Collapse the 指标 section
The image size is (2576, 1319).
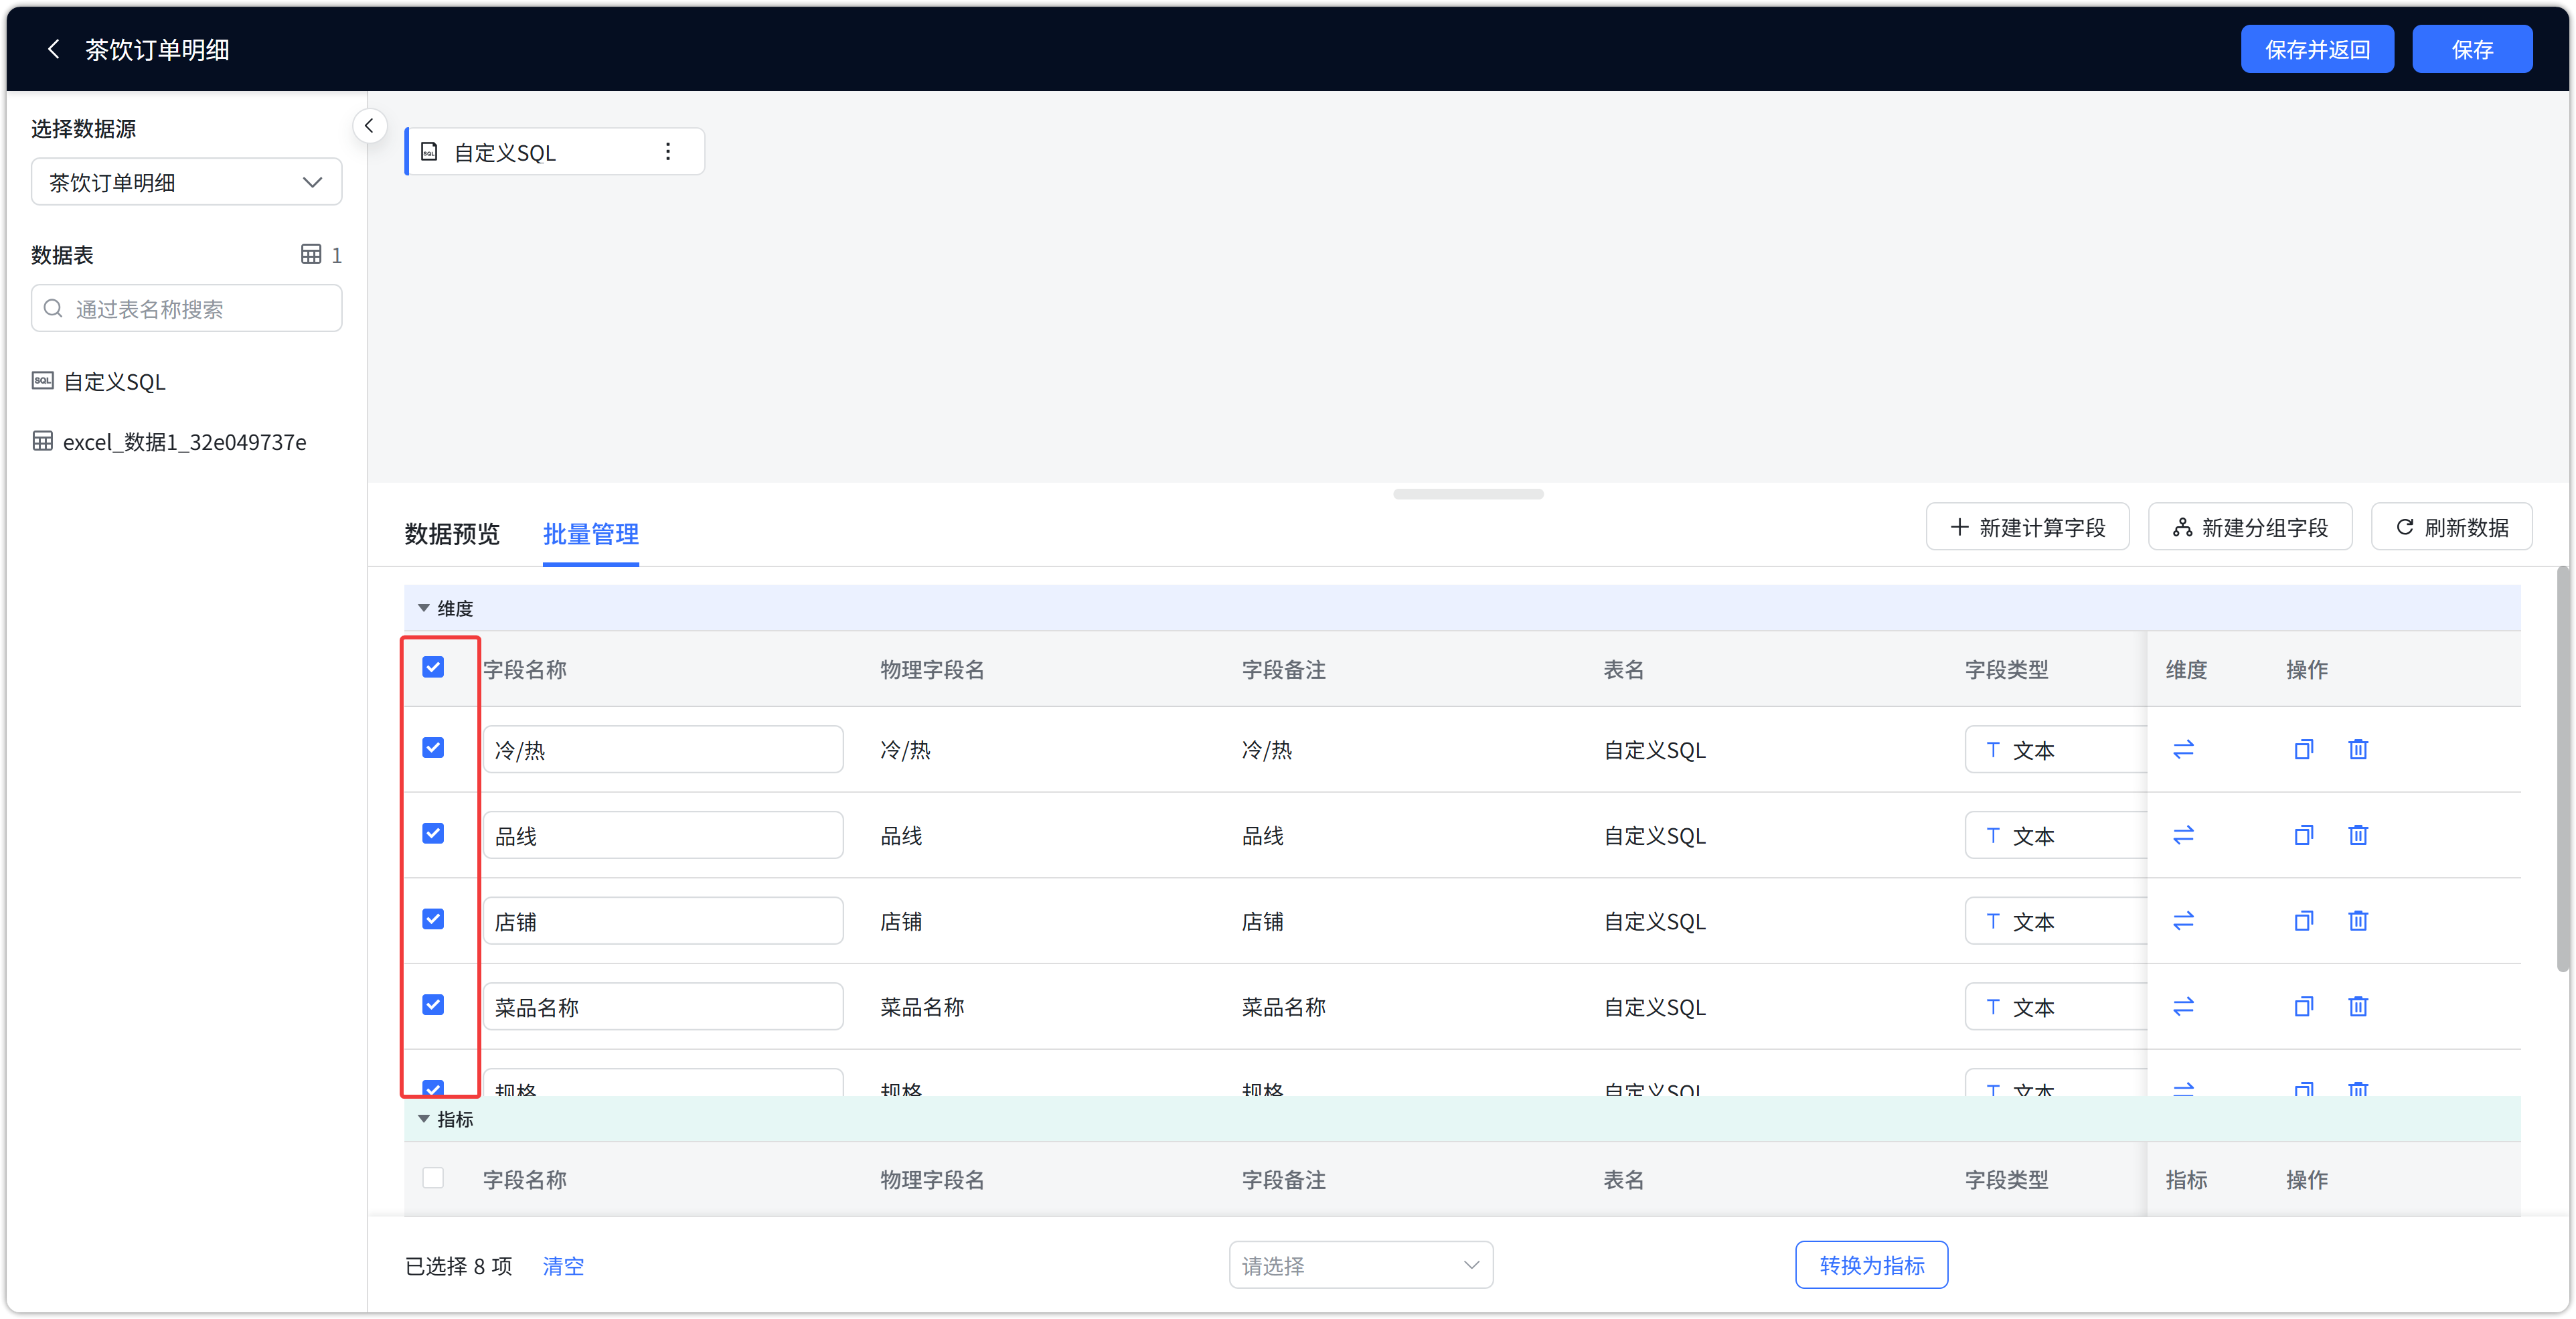click(x=424, y=1119)
